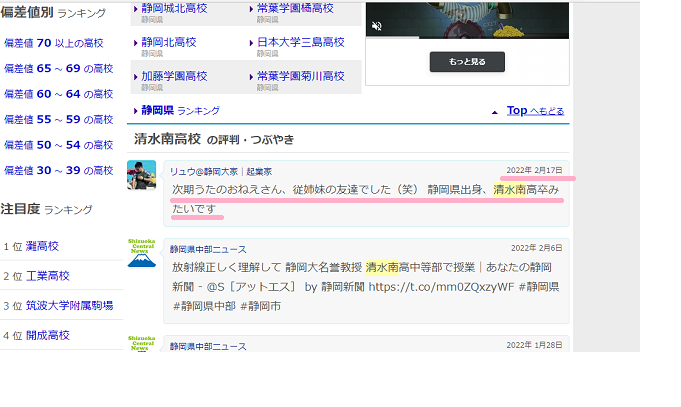
Task: Click the リュウ@静岡大家 profile avatar
Action: 142,175
